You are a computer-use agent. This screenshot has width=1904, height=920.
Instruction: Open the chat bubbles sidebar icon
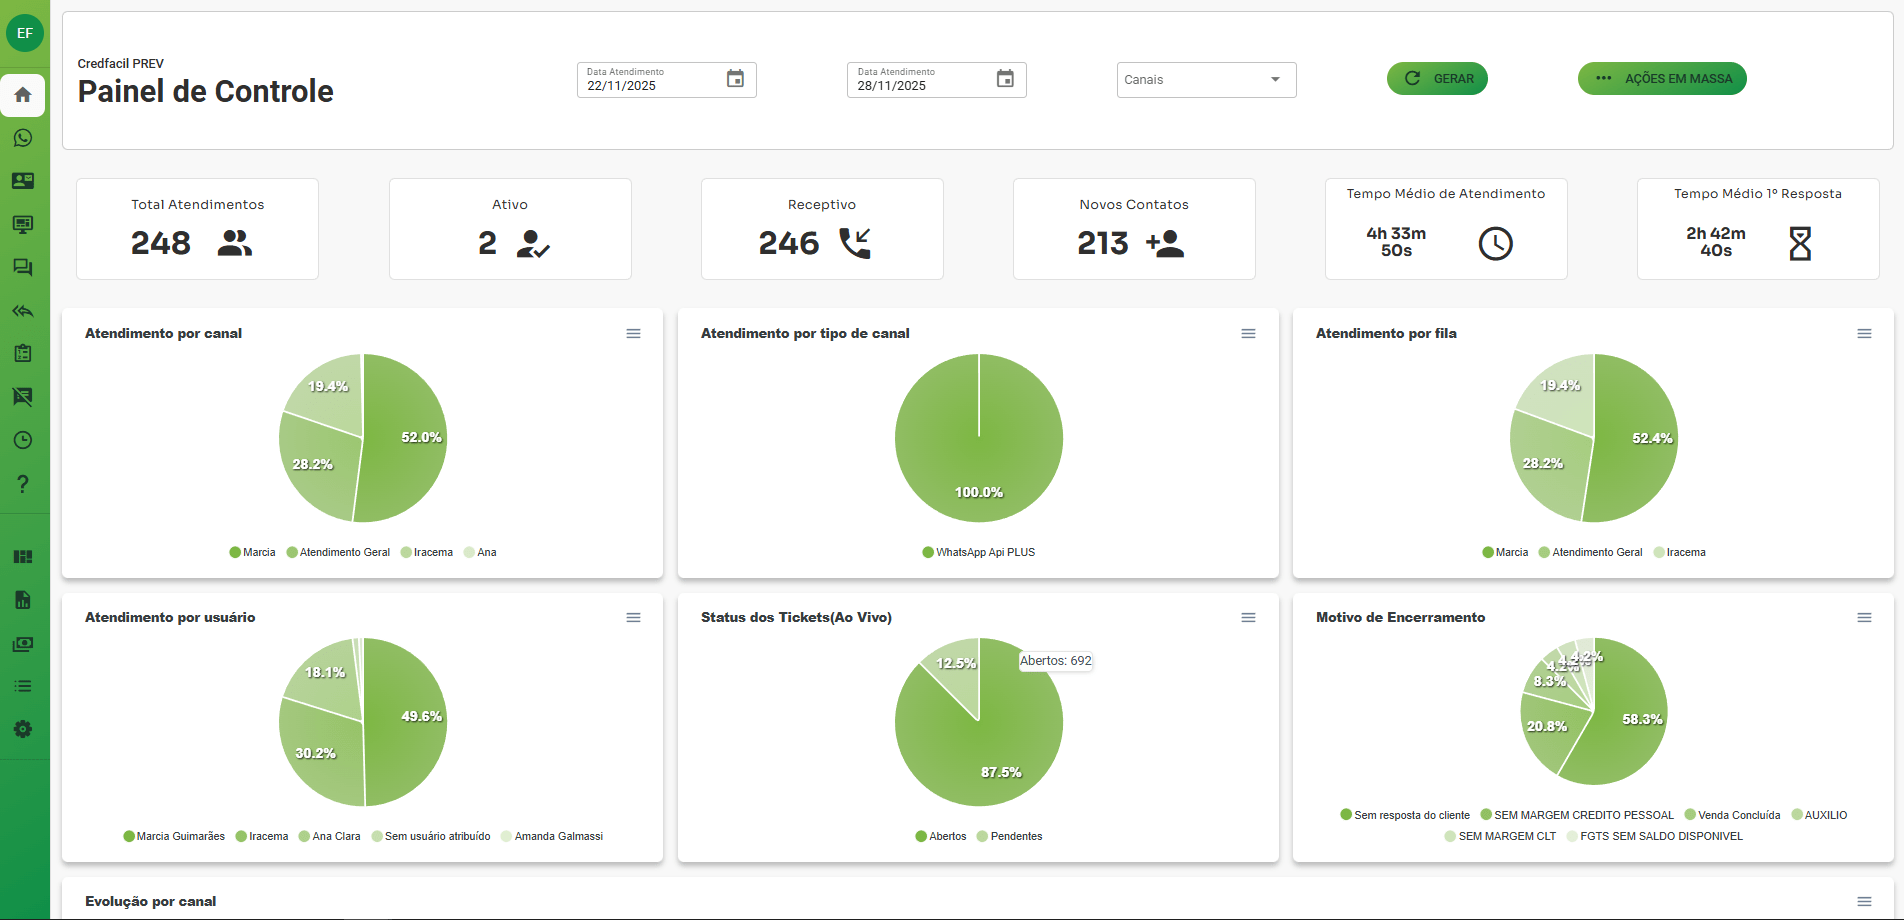23,267
